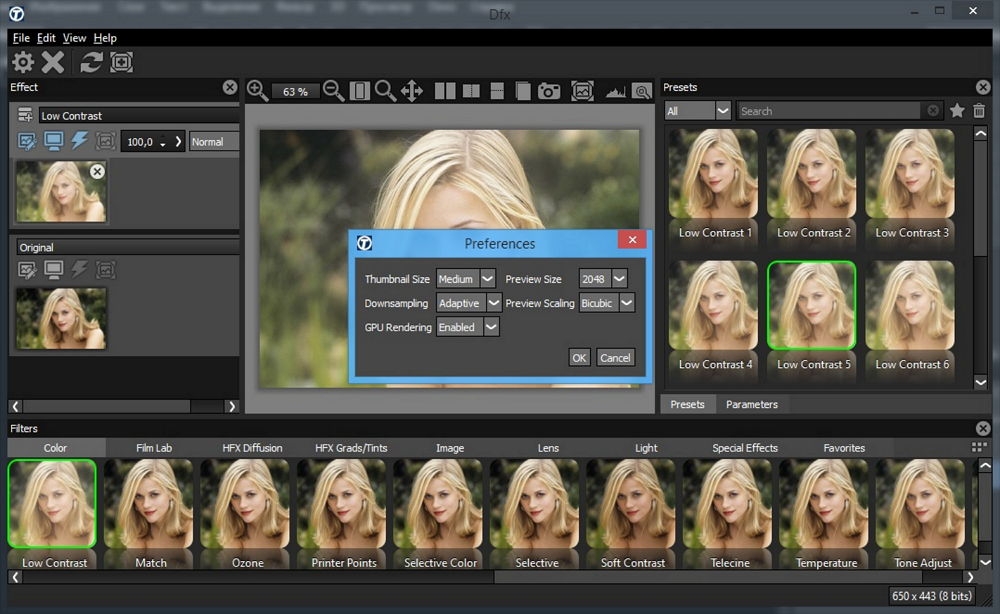Enable vertical split comparison icon
Screen dimensions: 1000x614
[471, 91]
